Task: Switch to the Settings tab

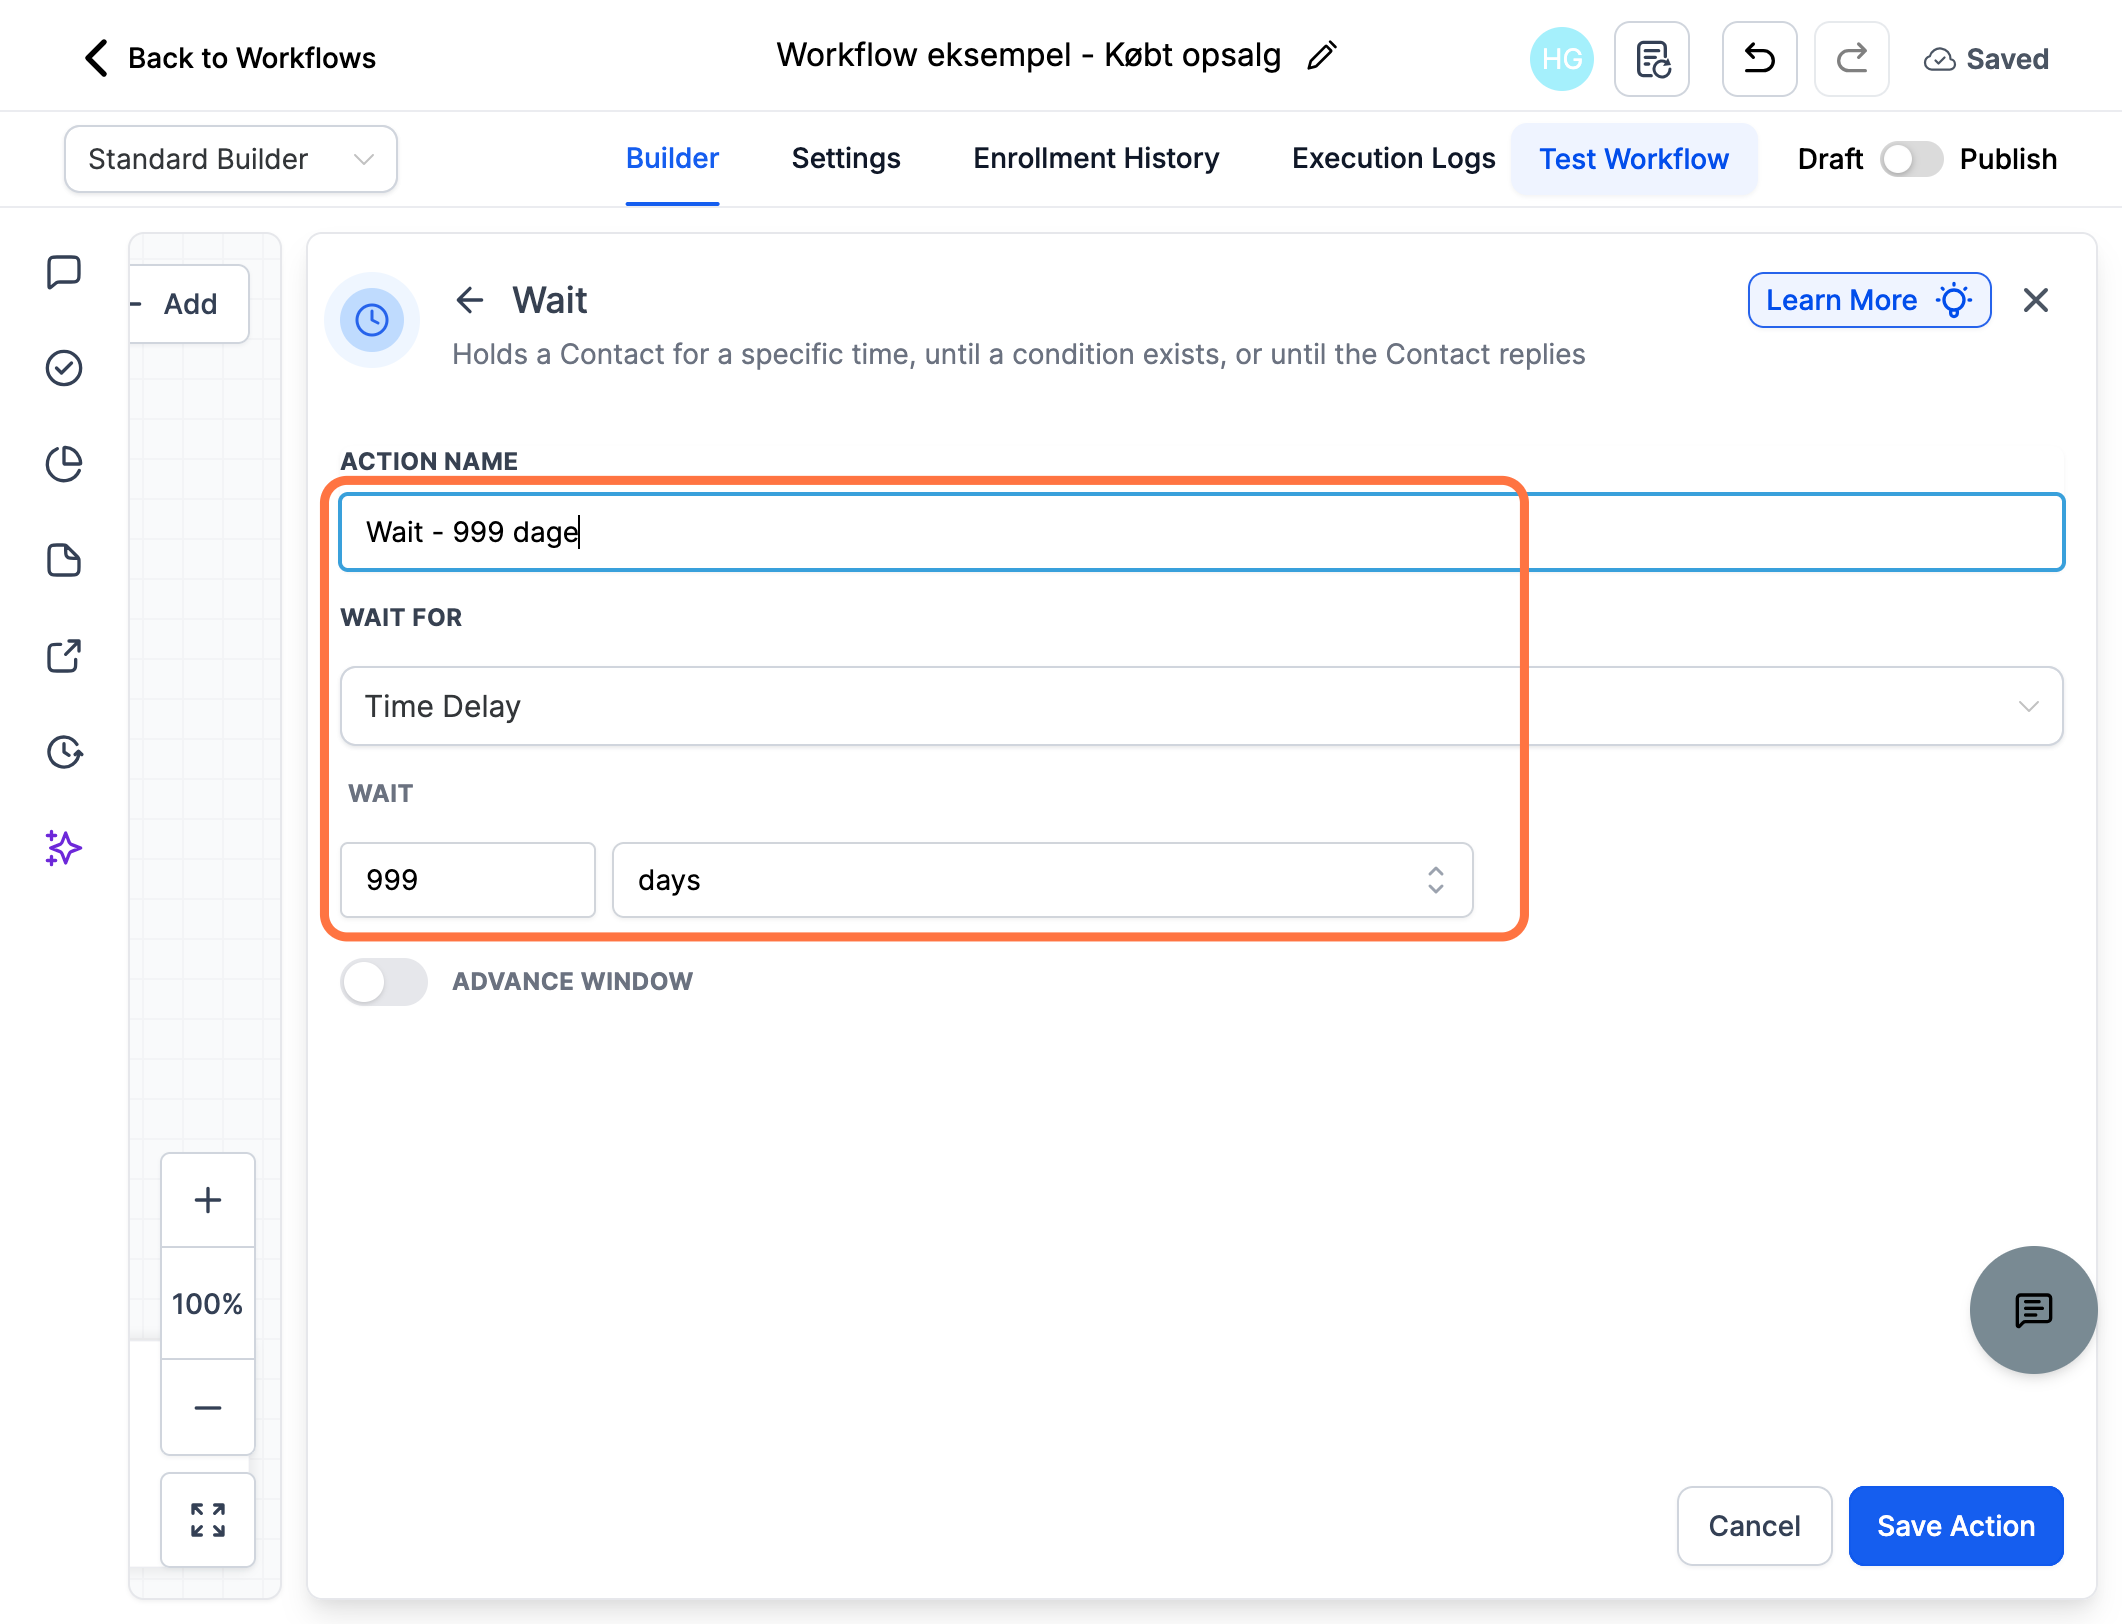Action: point(846,158)
